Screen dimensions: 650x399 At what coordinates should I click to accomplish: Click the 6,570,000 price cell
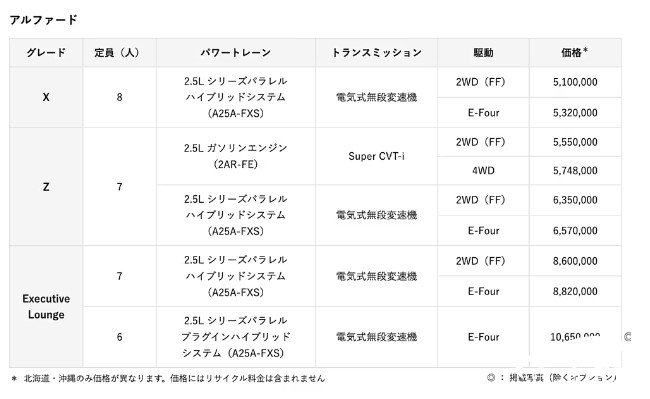[x=575, y=230]
